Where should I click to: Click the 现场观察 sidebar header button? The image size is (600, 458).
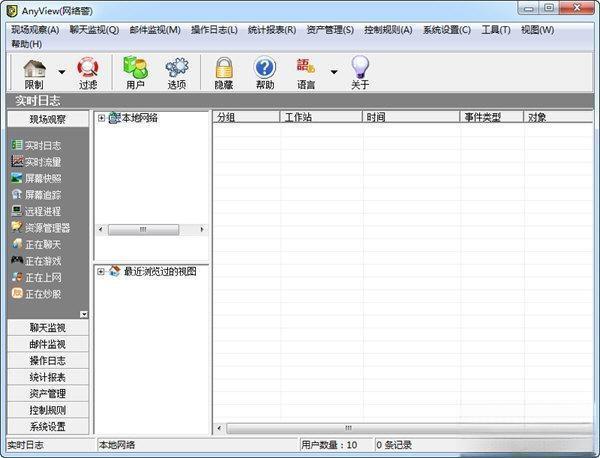click(48, 119)
